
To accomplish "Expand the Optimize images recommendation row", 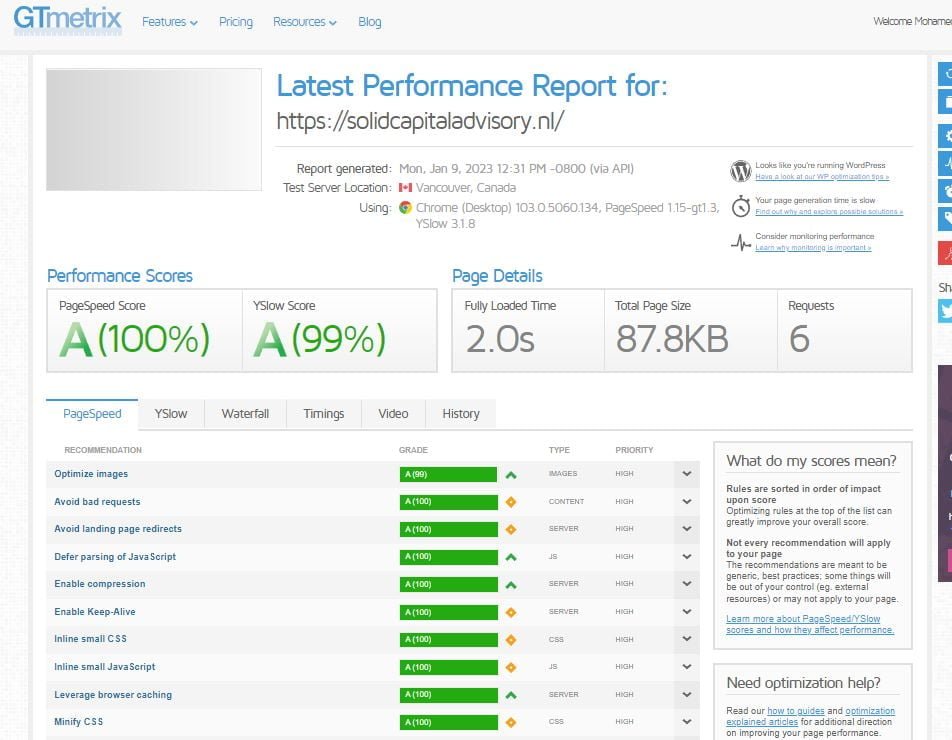I will (687, 475).
